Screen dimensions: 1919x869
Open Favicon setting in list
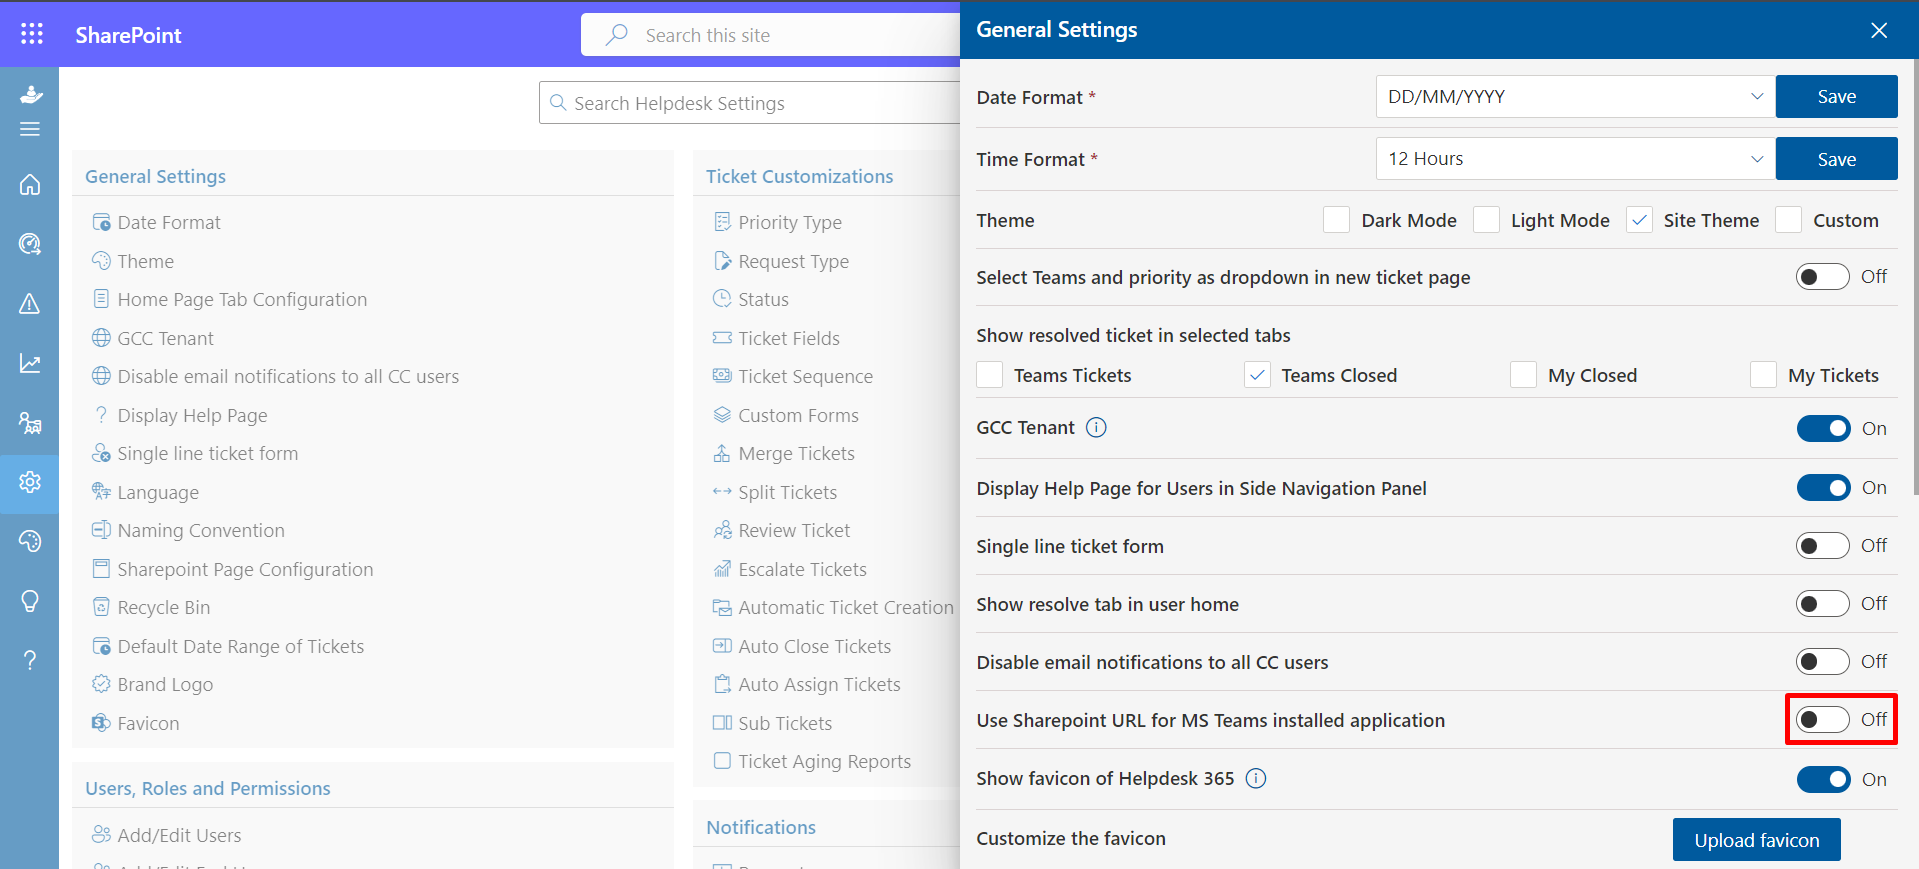pyautogui.click(x=135, y=723)
